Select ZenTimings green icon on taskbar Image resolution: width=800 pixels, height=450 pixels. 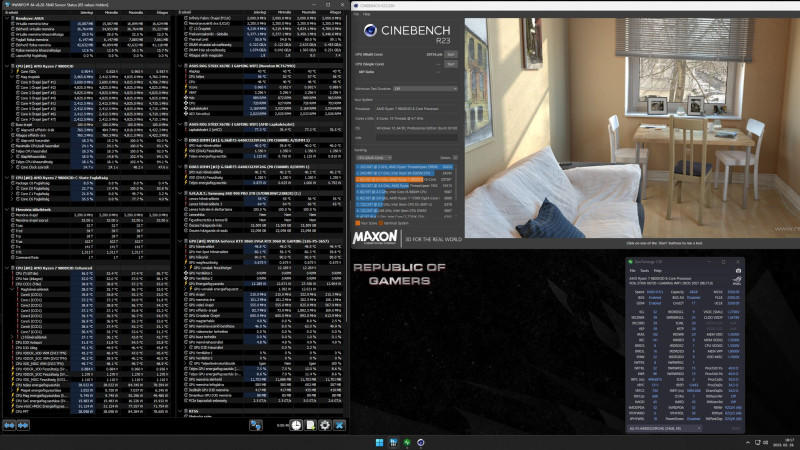coord(407,442)
